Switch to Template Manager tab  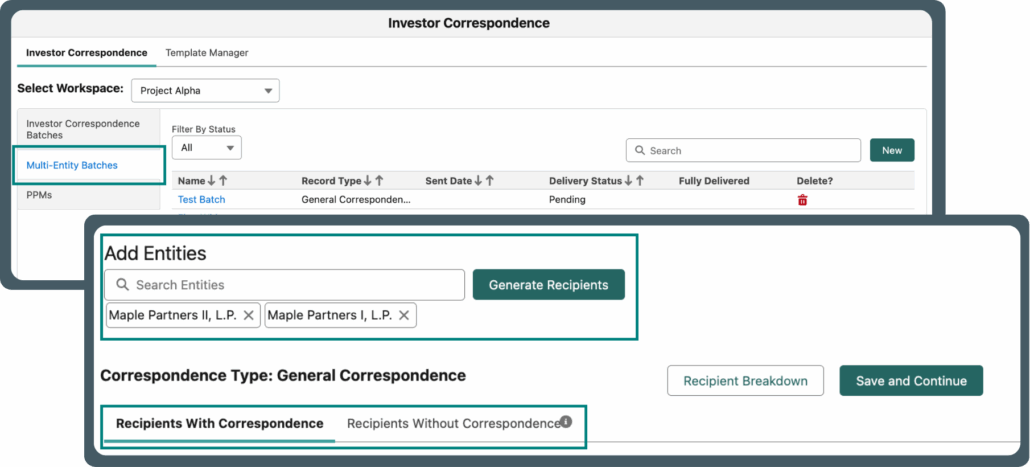tap(207, 53)
